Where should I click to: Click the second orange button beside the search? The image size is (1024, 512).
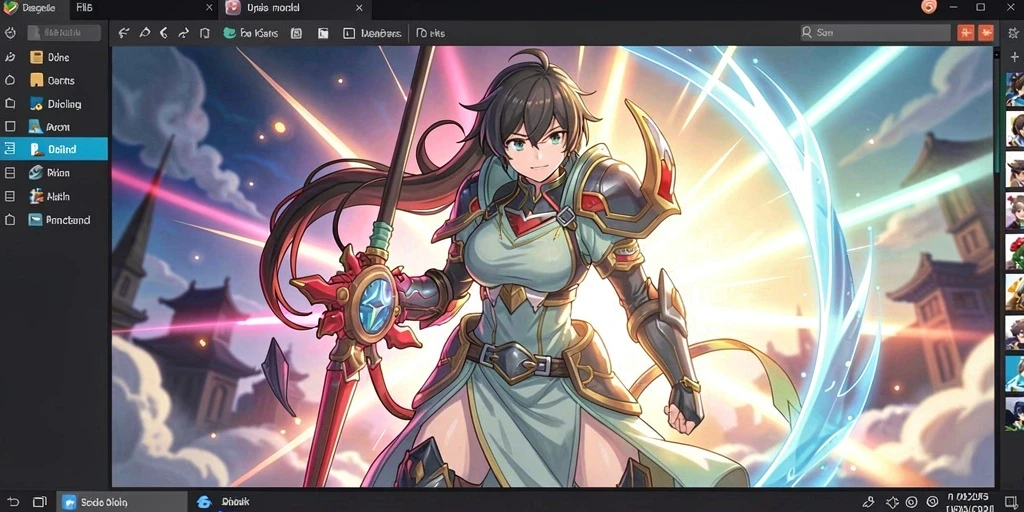[x=986, y=32]
